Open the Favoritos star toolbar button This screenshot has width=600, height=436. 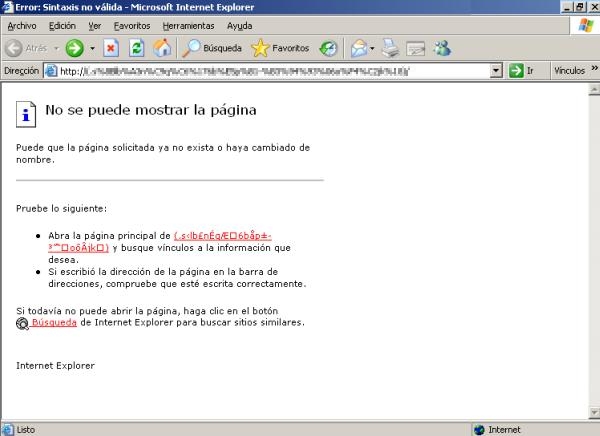point(280,48)
